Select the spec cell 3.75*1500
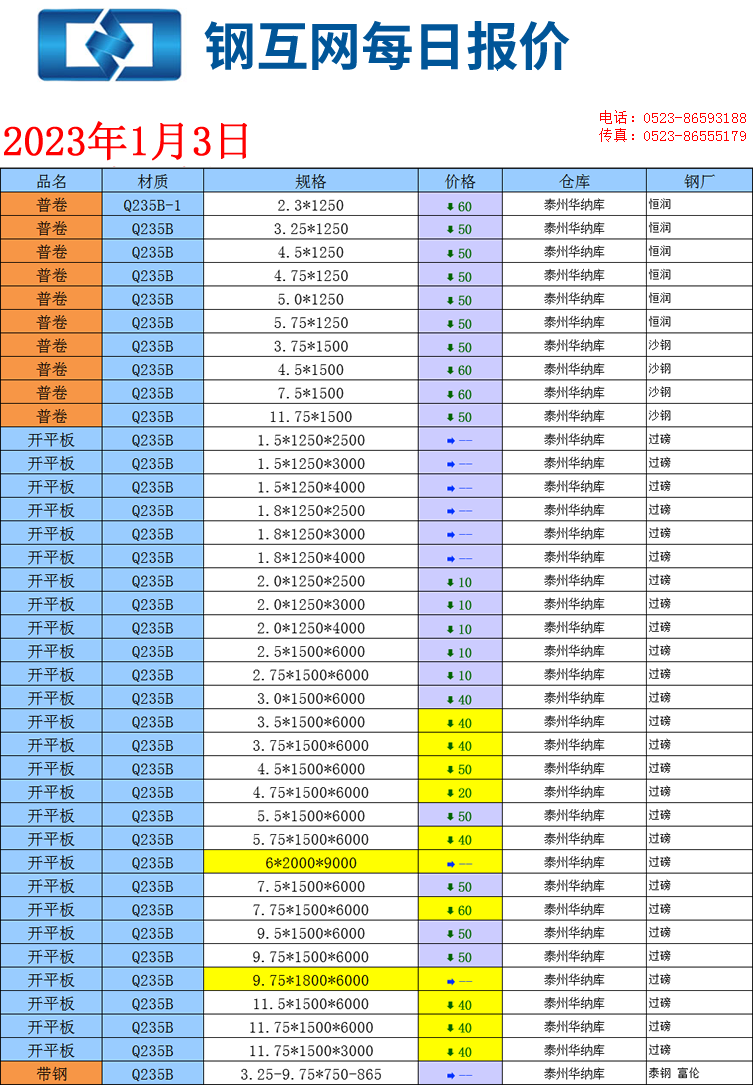This screenshot has height=1085, width=753. 311,347
